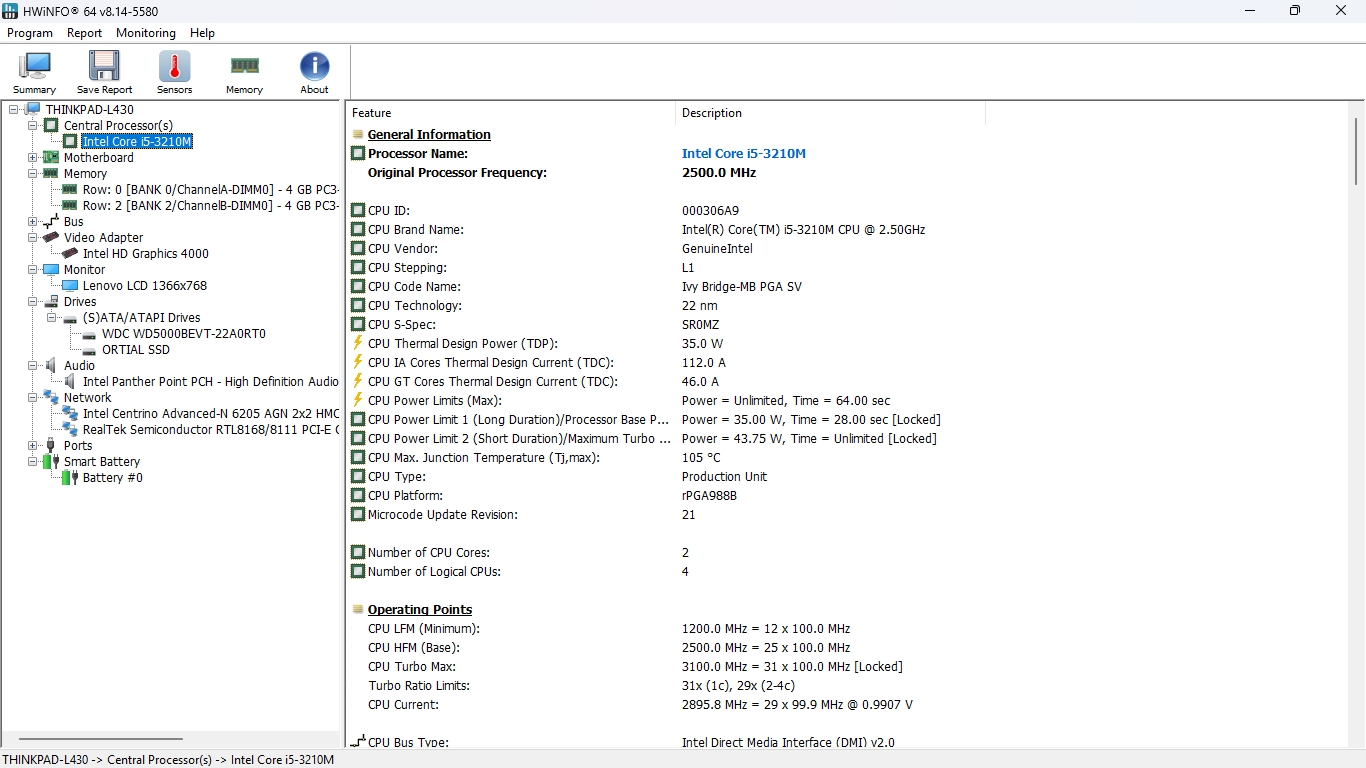Click the Central Processor(s) chip icon
Screen dimensions: 1366x768
point(51,126)
